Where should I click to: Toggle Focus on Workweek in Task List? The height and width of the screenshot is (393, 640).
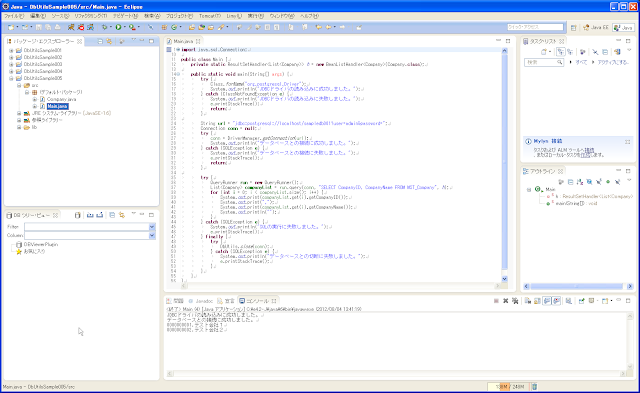[x=582, y=52]
